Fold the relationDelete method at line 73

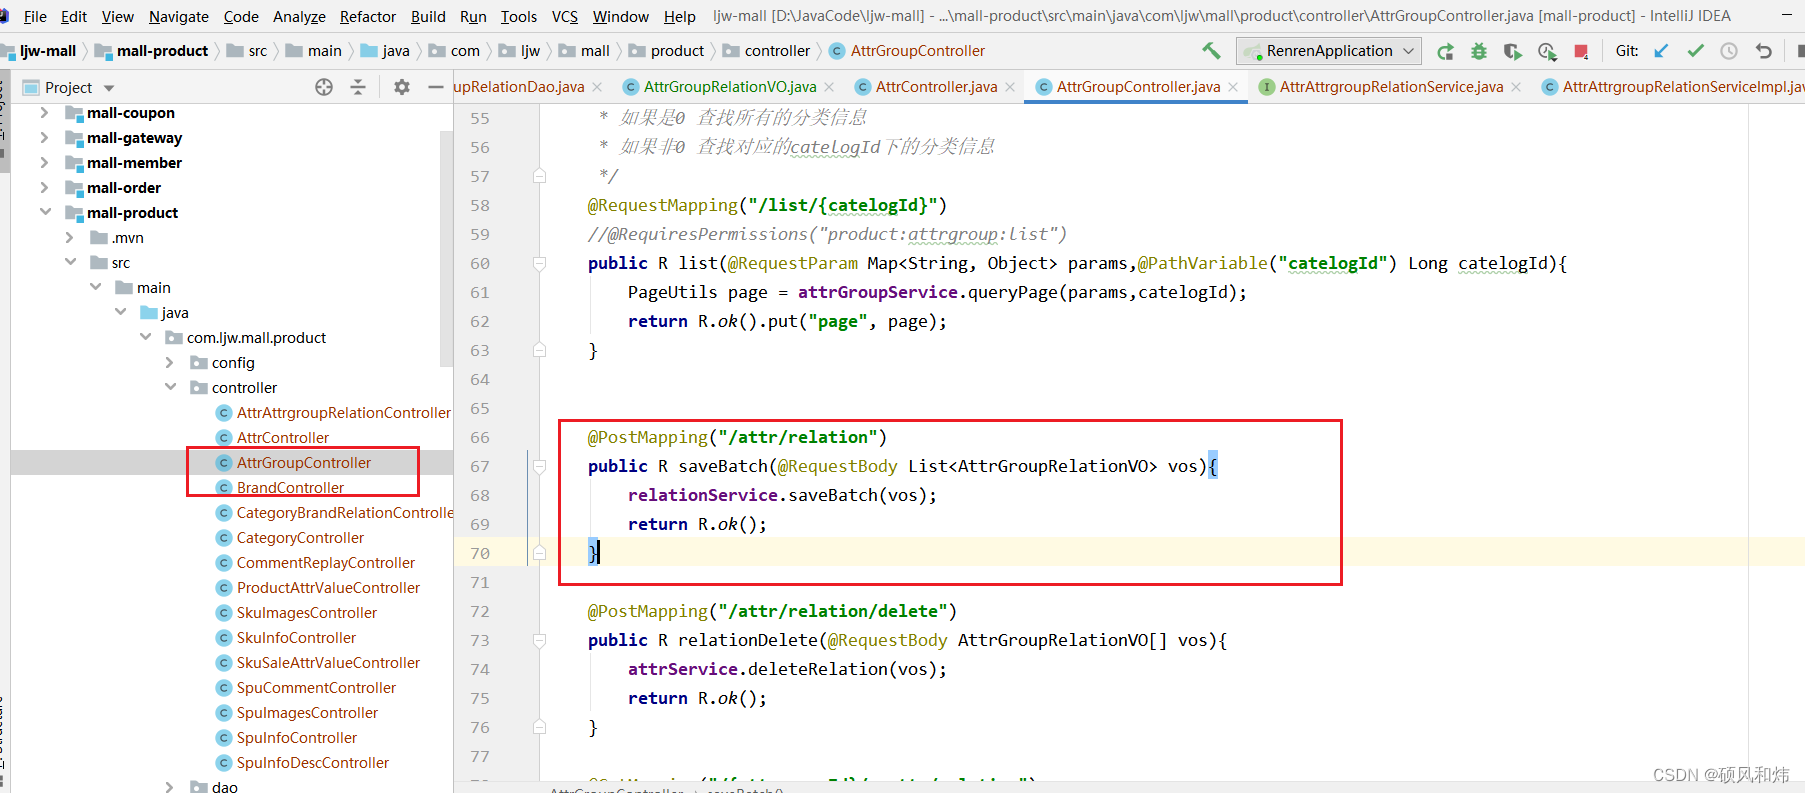pyautogui.click(x=539, y=640)
